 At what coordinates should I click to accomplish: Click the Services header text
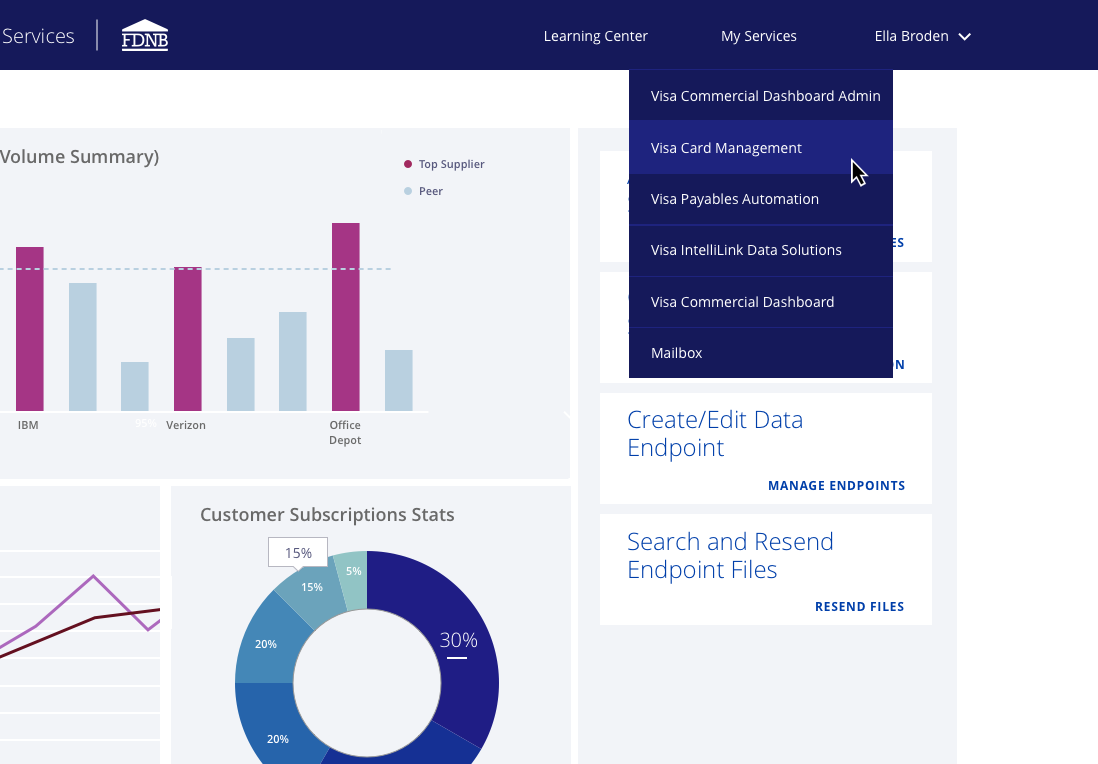point(38,36)
